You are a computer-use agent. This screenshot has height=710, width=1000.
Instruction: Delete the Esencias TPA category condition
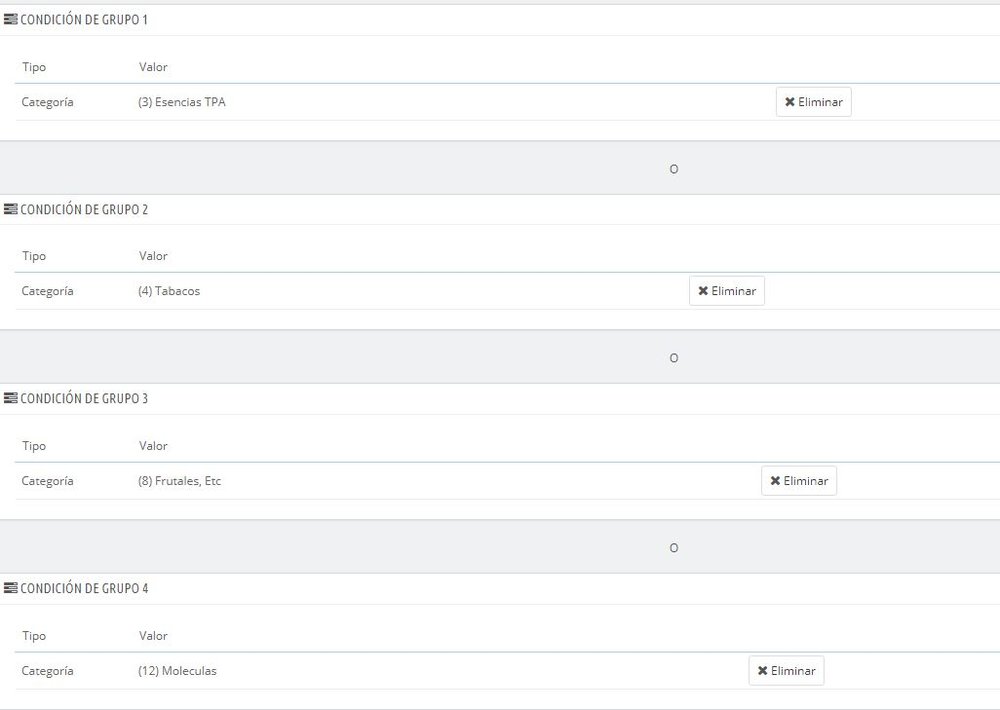click(x=813, y=102)
